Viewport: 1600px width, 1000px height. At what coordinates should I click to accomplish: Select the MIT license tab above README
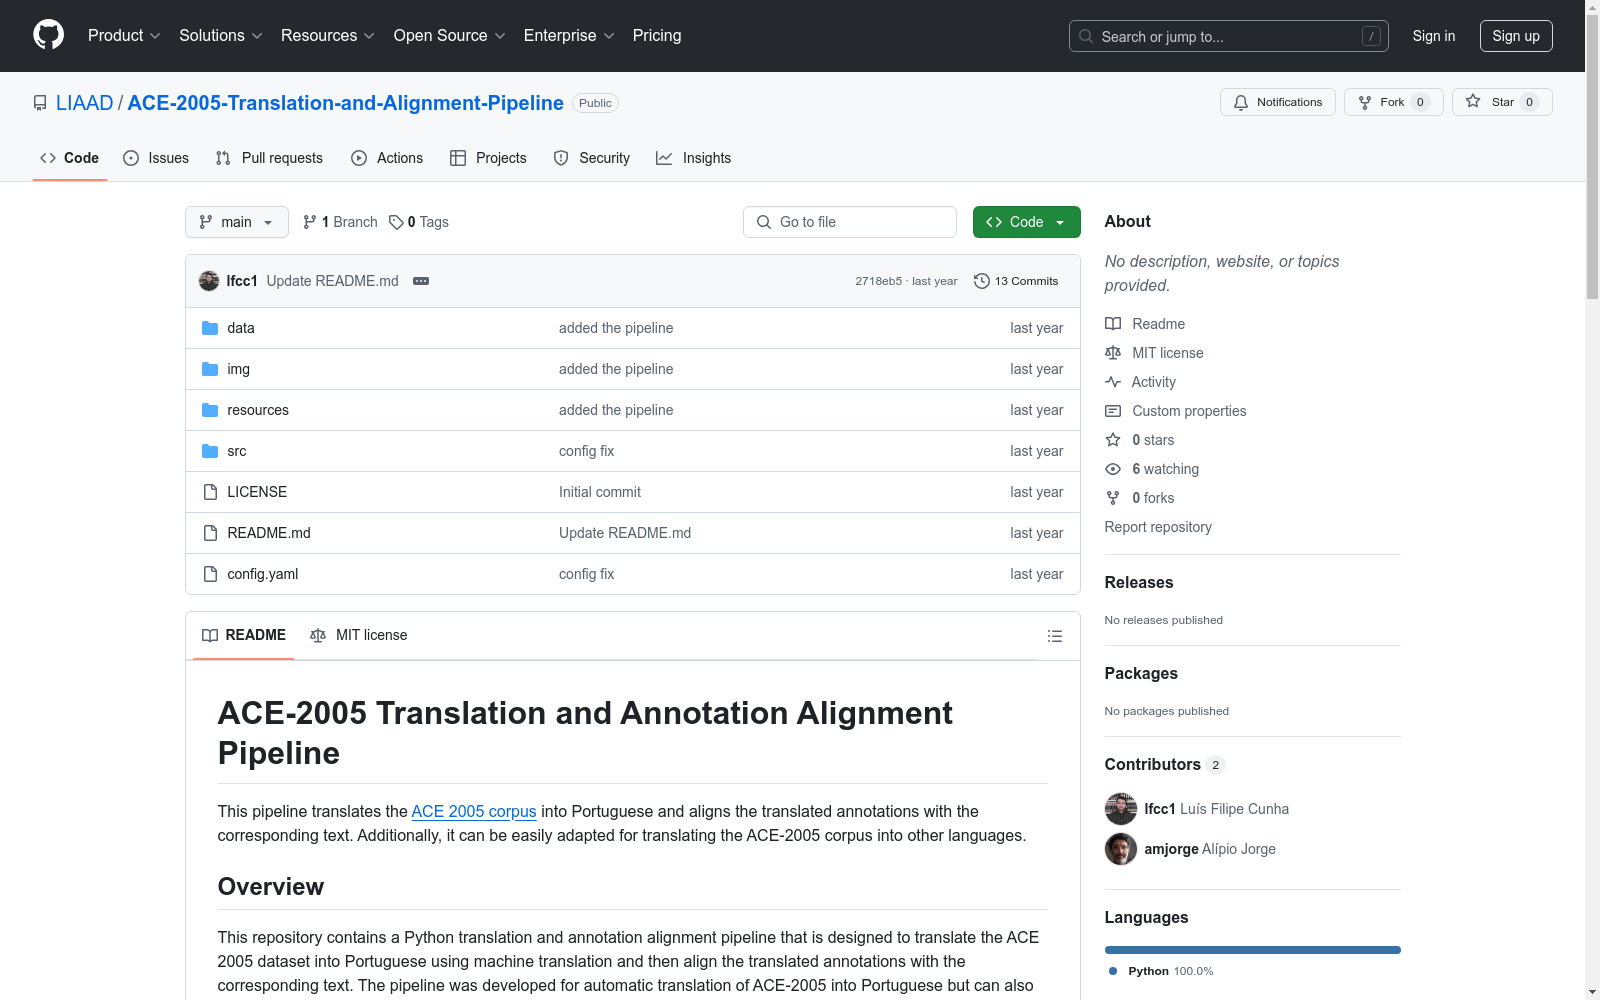coord(359,635)
